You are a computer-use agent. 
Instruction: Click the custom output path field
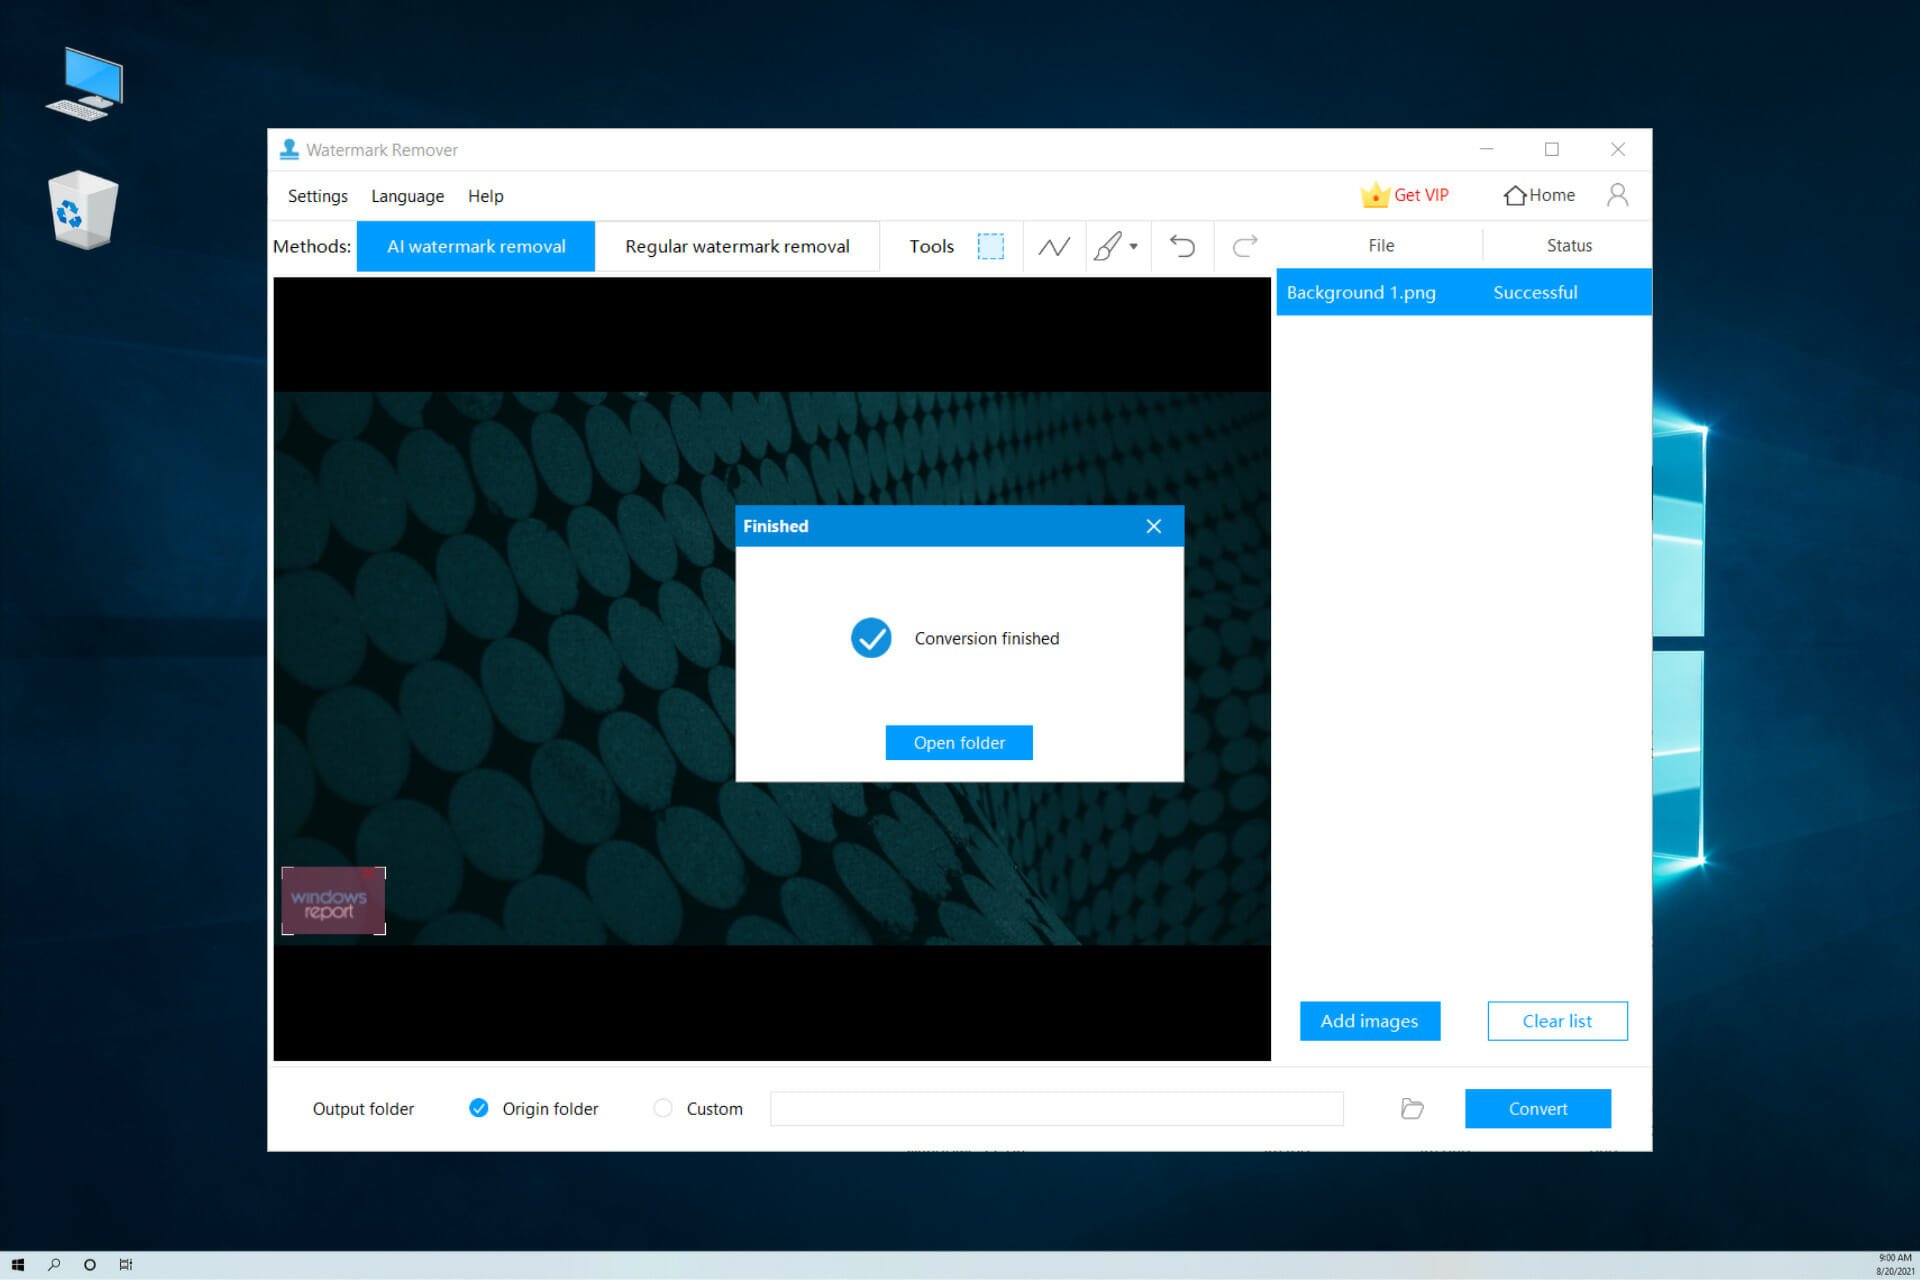click(1057, 1108)
